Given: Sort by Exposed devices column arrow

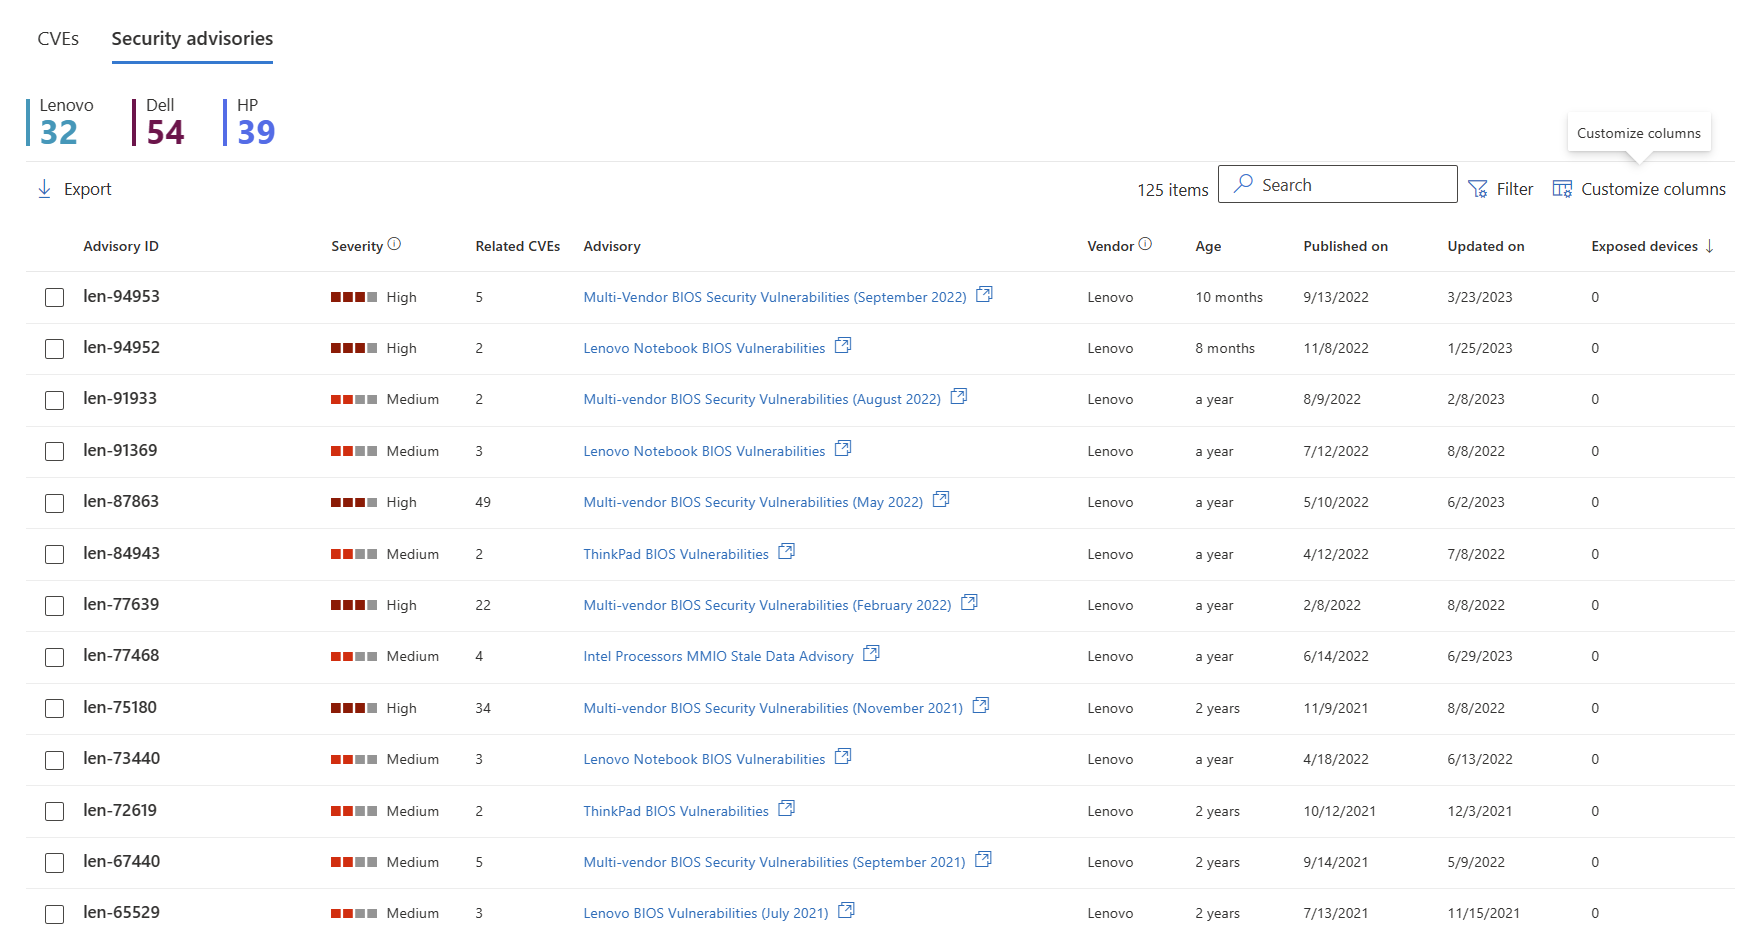Looking at the screenshot, I should click(1709, 246).
